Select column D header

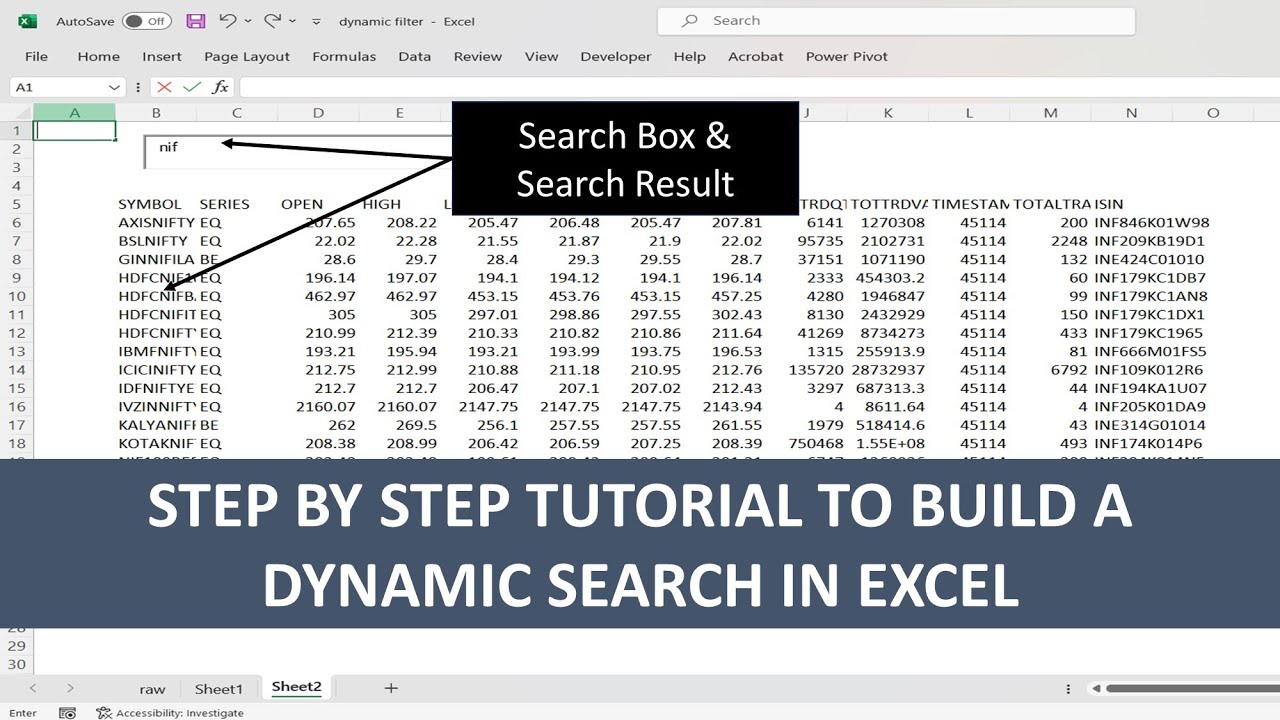click(x=318, y=113)
